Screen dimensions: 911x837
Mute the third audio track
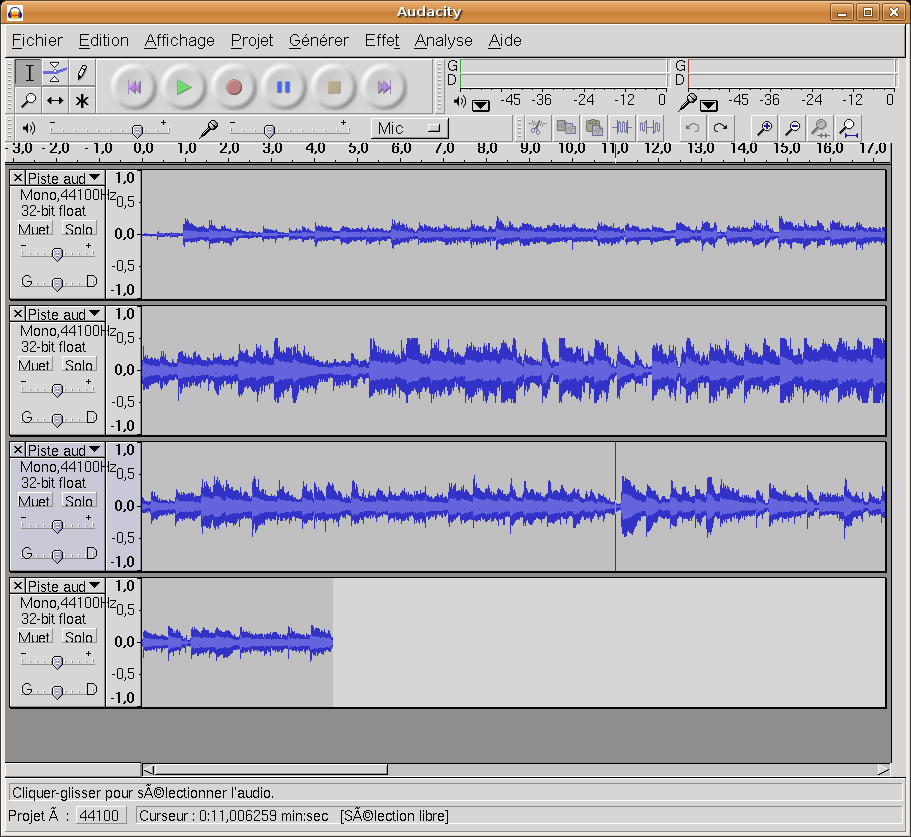[x=35, y=501]
